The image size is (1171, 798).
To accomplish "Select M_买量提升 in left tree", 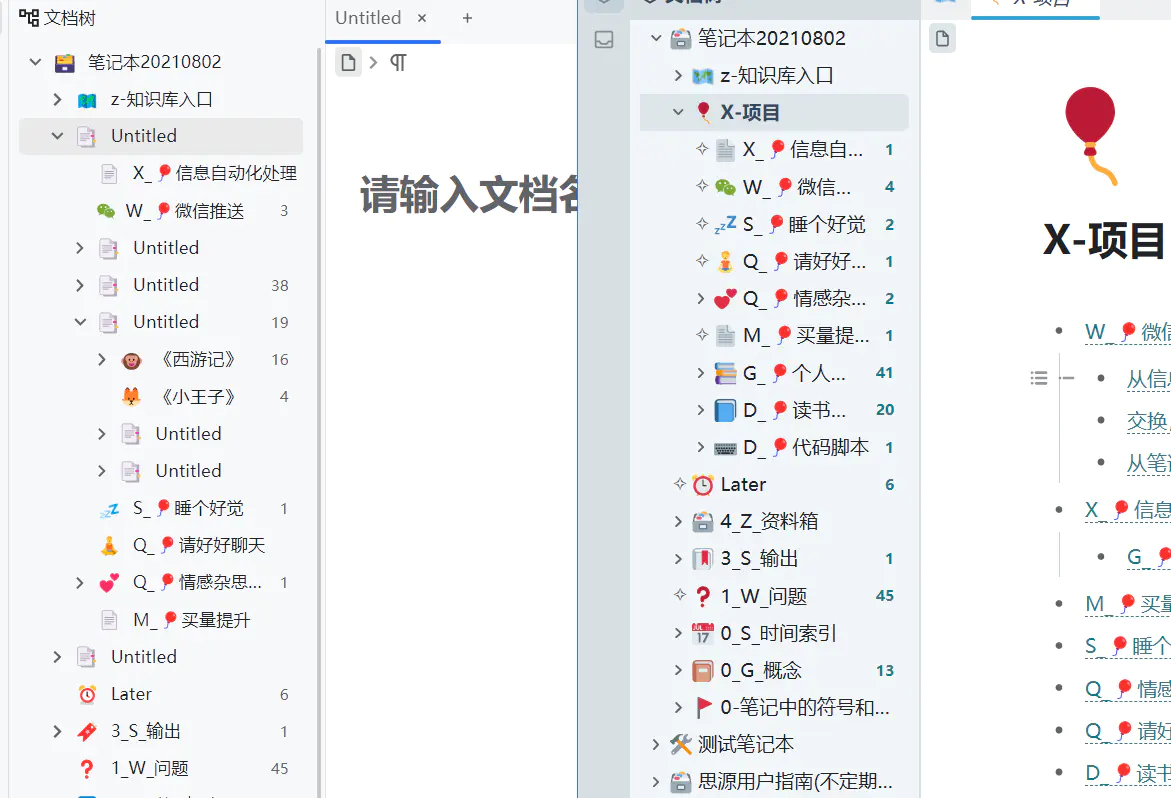I will tap(161, 620).
